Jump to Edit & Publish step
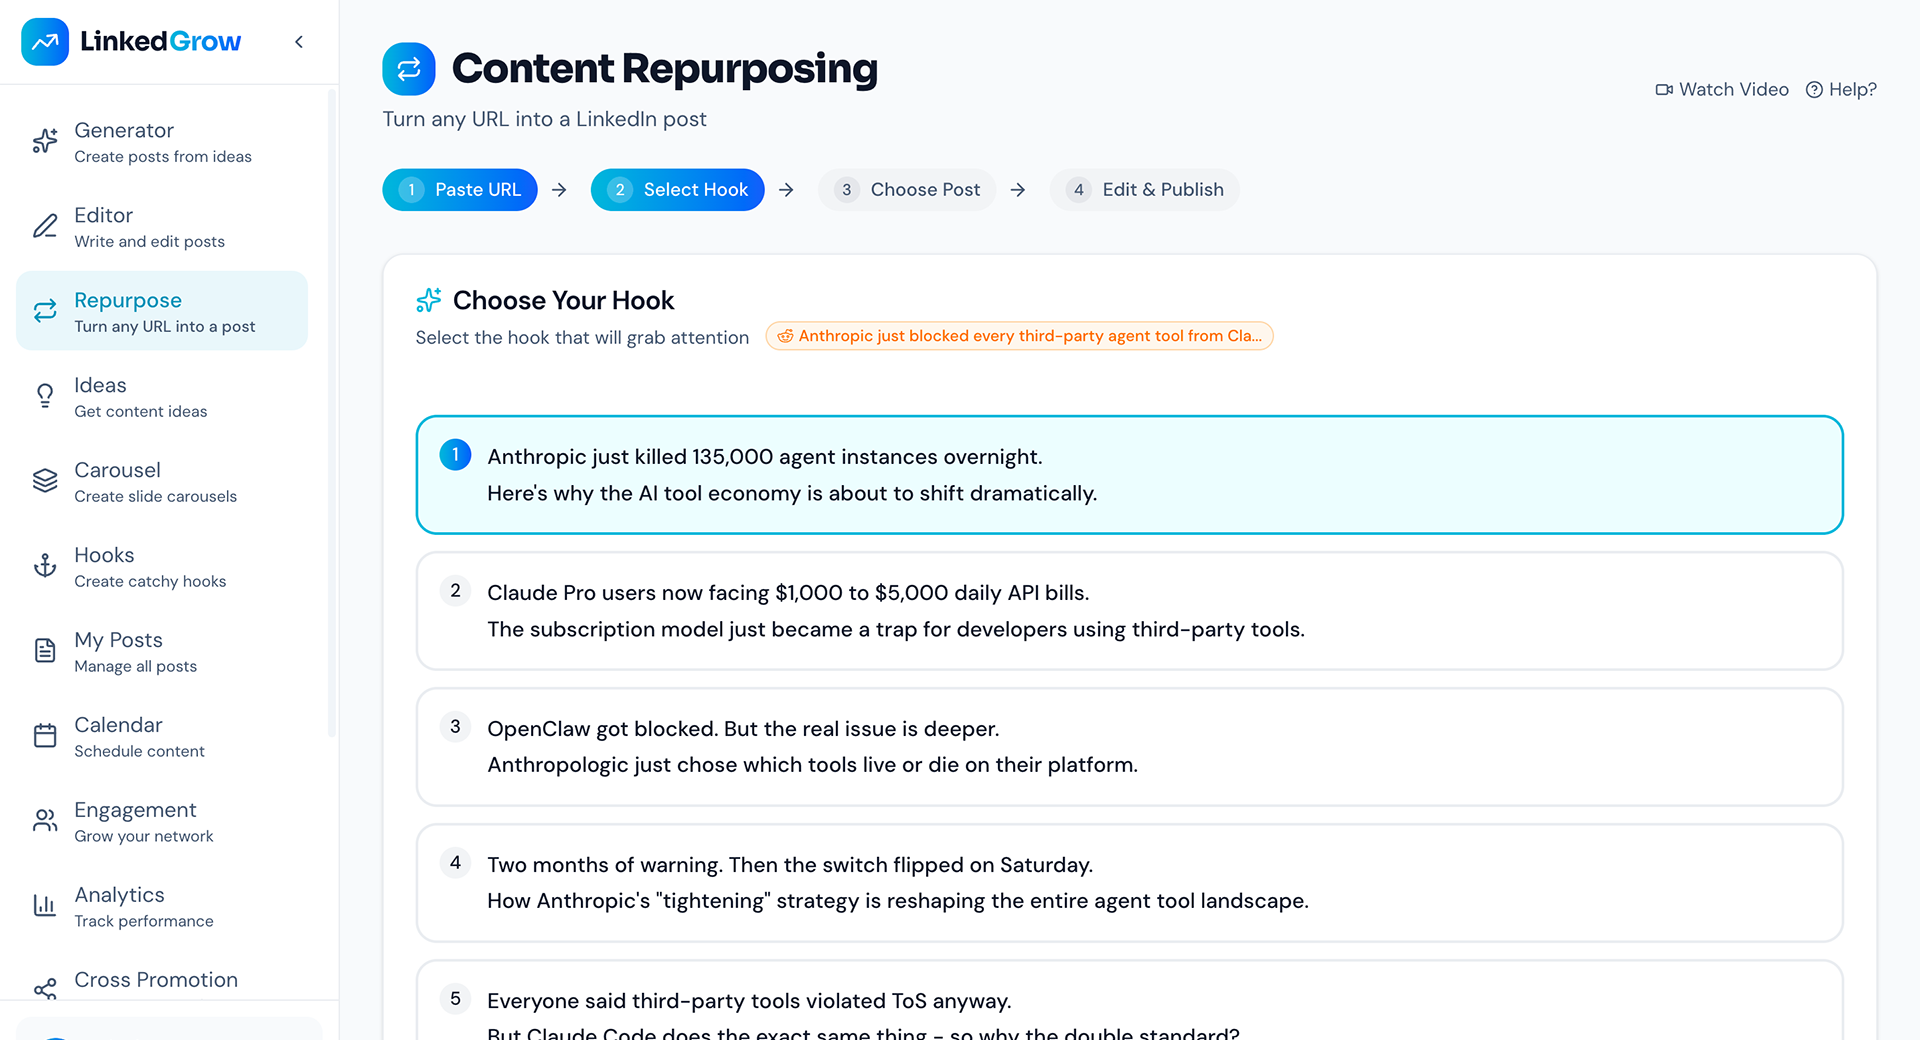This screenshot has height=1040, width=1920. (1145, 190)
